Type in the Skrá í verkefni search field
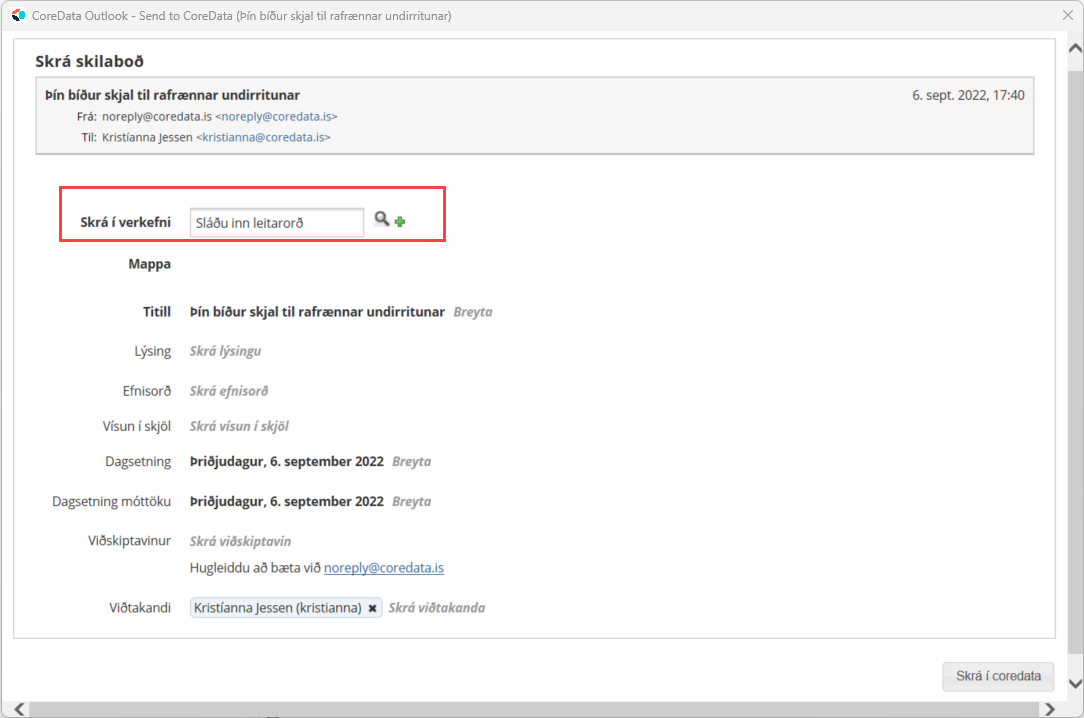The width and height of the screenshot is (1084, 718). point(276,222)
